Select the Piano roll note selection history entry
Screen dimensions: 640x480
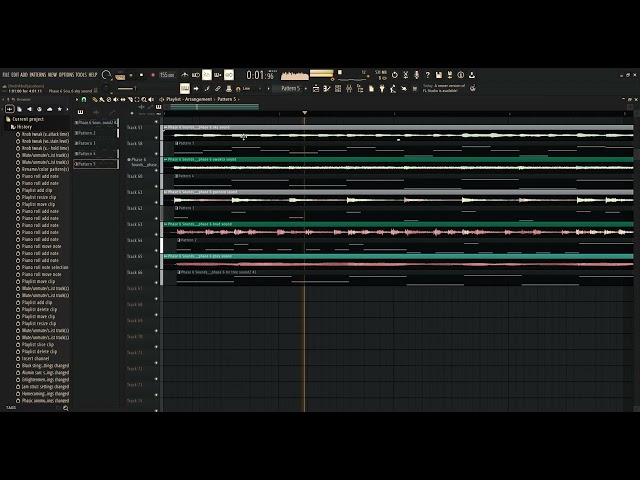coord(42,267)
